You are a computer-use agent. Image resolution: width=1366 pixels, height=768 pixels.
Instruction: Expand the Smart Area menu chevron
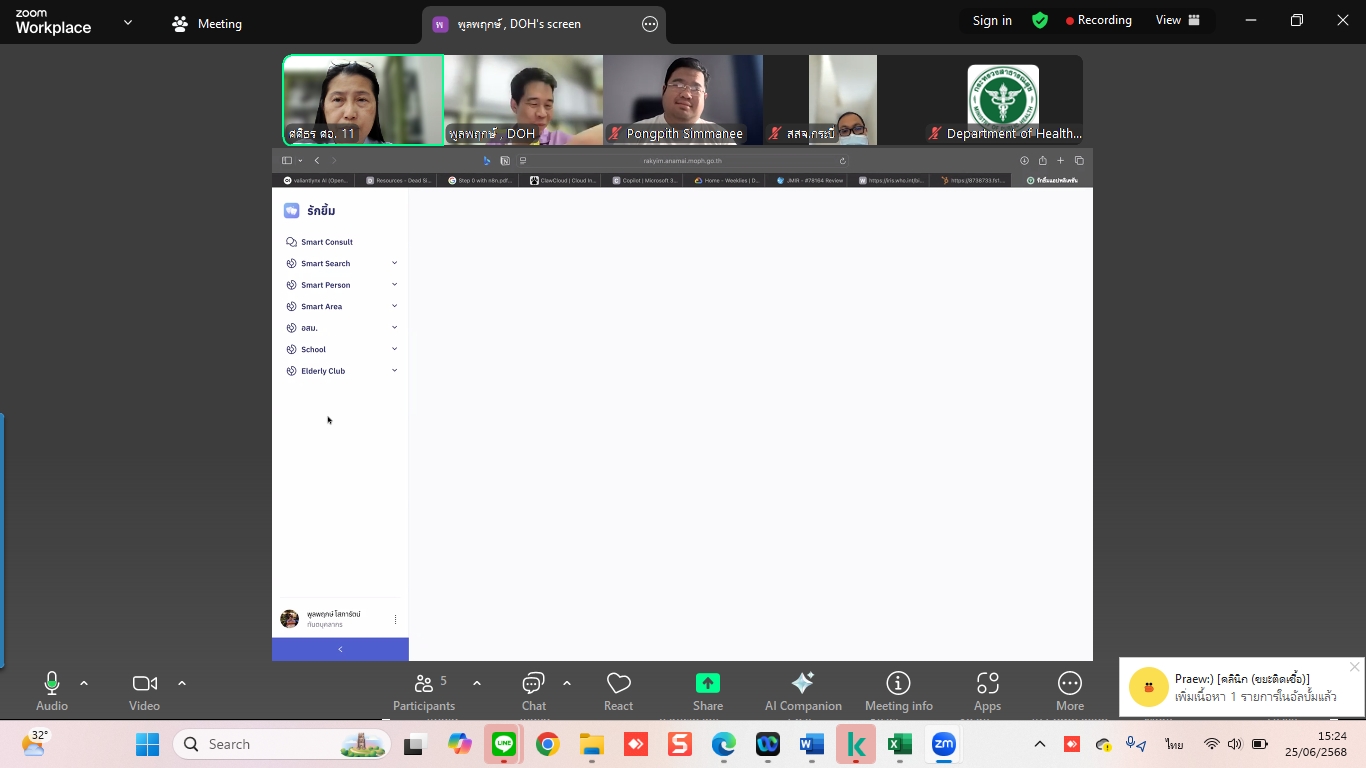pyautogui.click(x=394, y=306)
